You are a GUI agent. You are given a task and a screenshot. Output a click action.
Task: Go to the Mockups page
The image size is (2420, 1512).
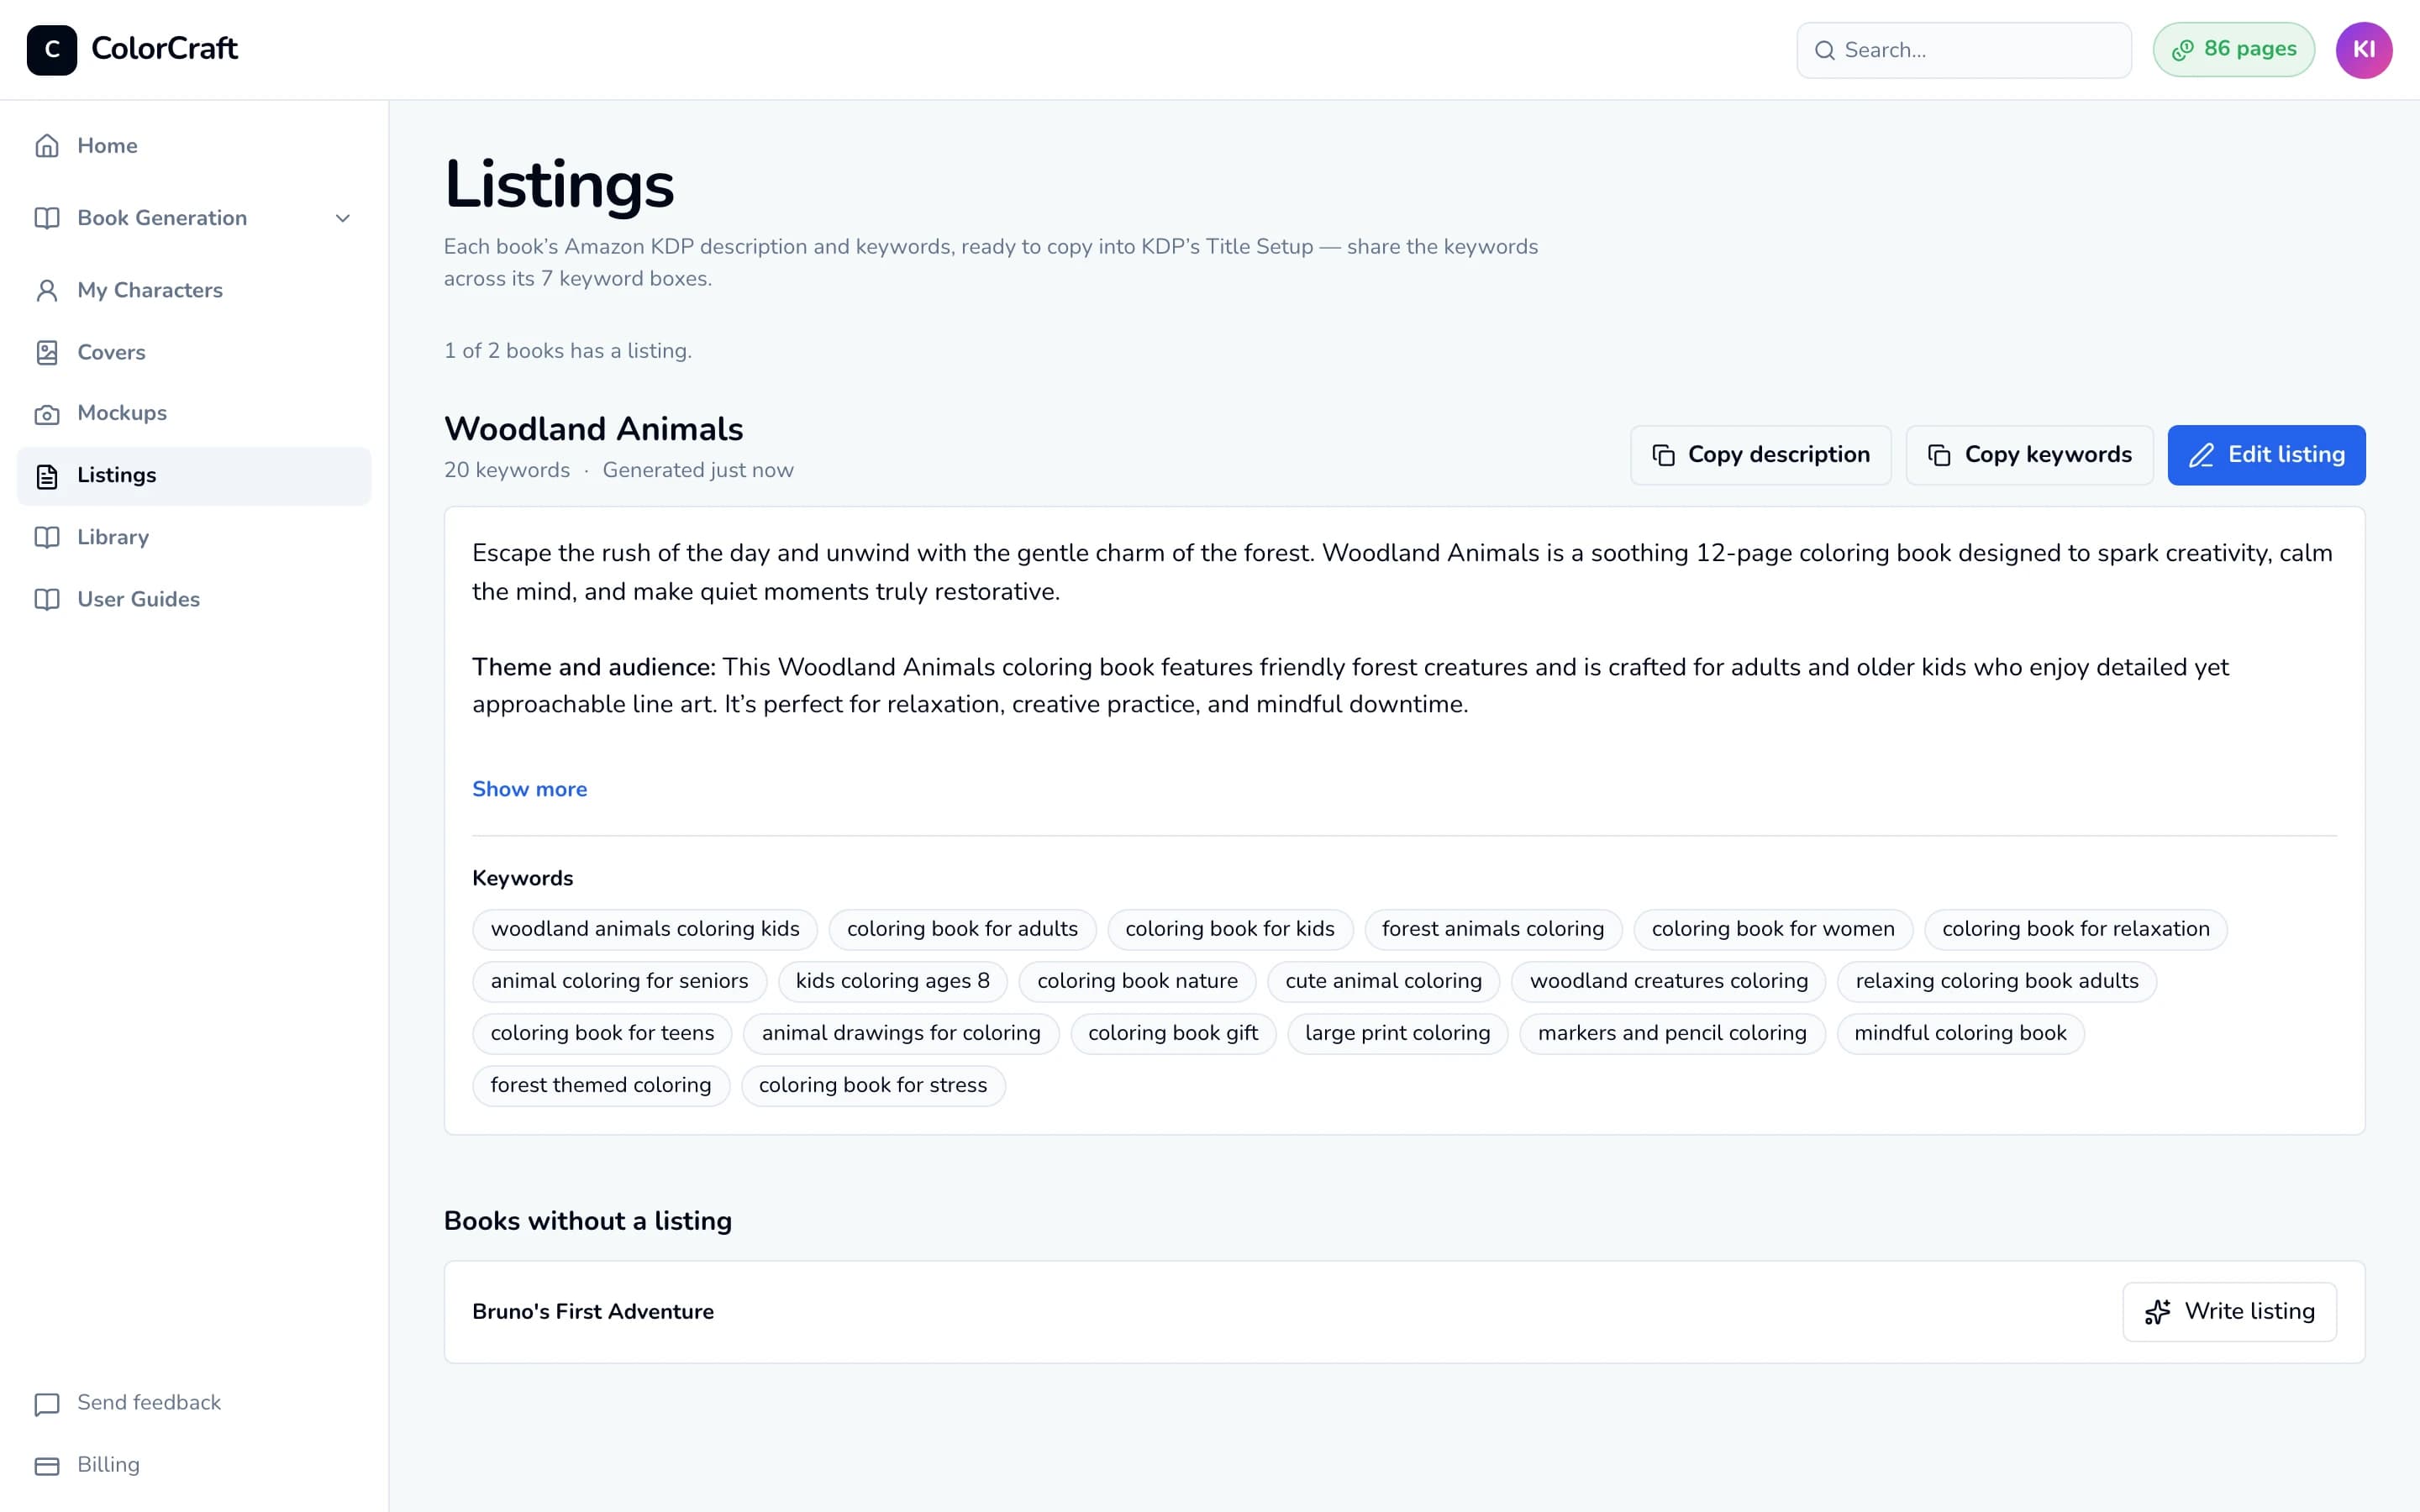[x=194, y=413]
